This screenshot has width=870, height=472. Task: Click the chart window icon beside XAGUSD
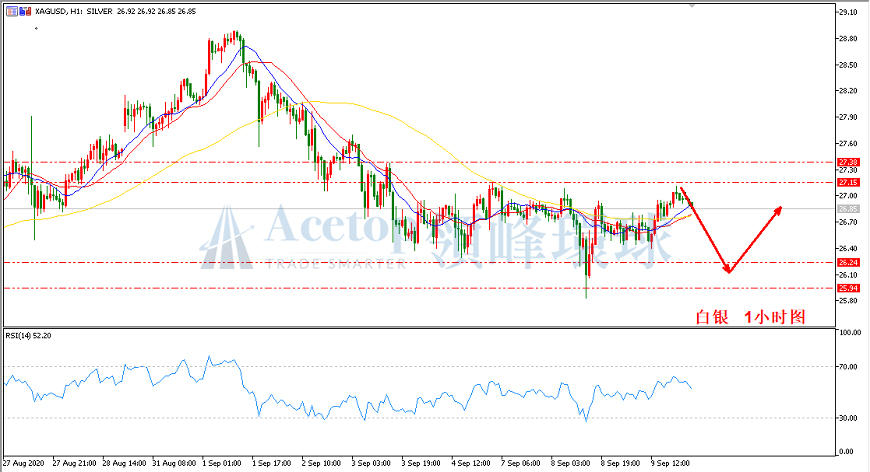[x=12, y=11]
